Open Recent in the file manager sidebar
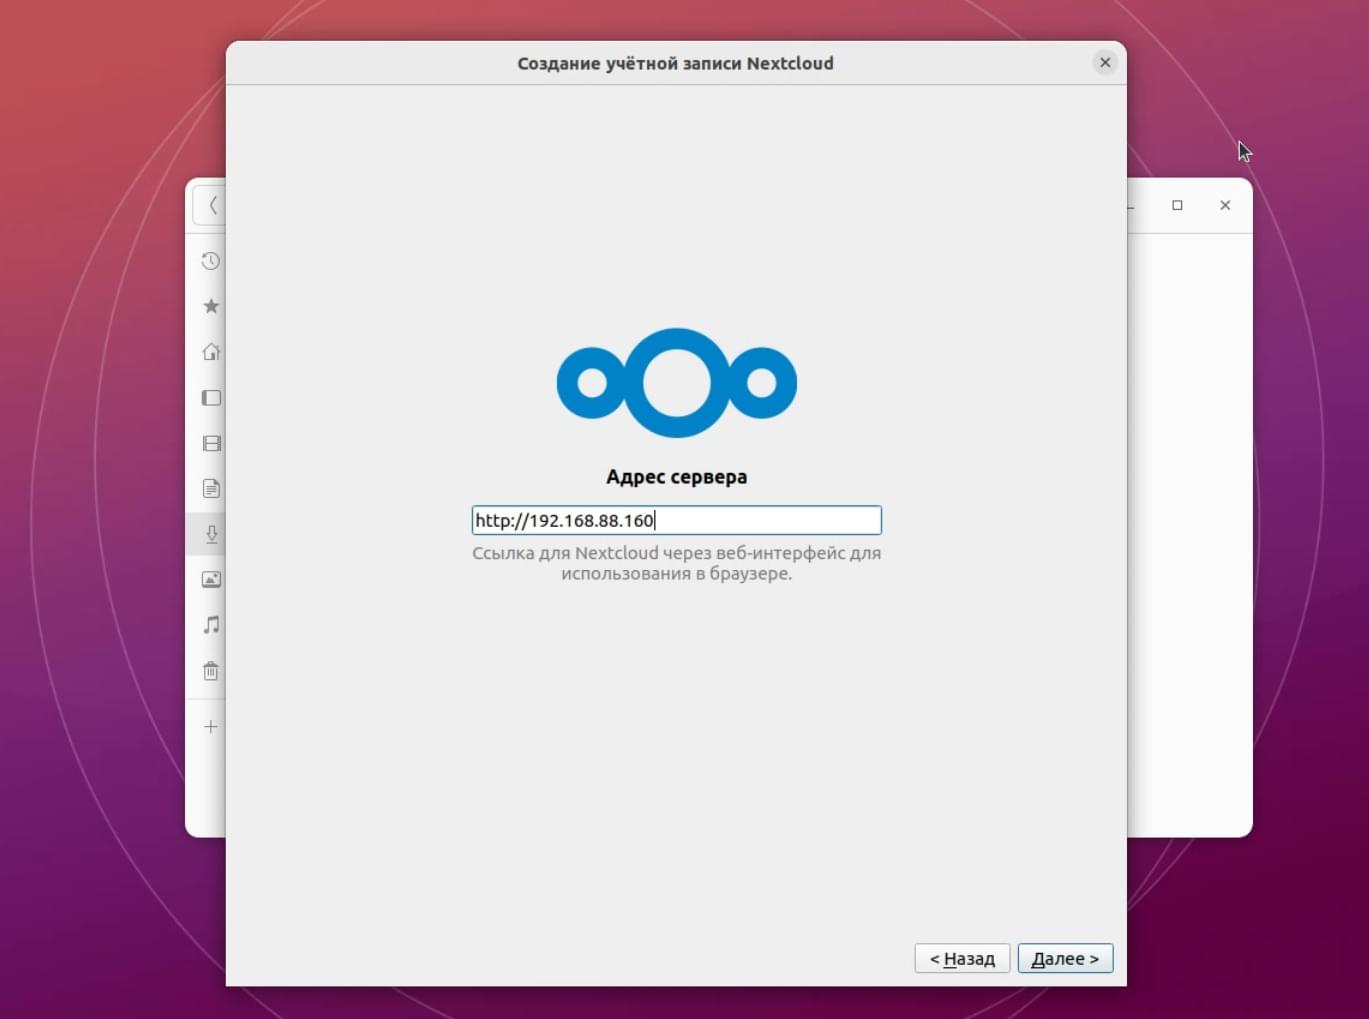1369x1019 pixels. (x=211, y=261)
